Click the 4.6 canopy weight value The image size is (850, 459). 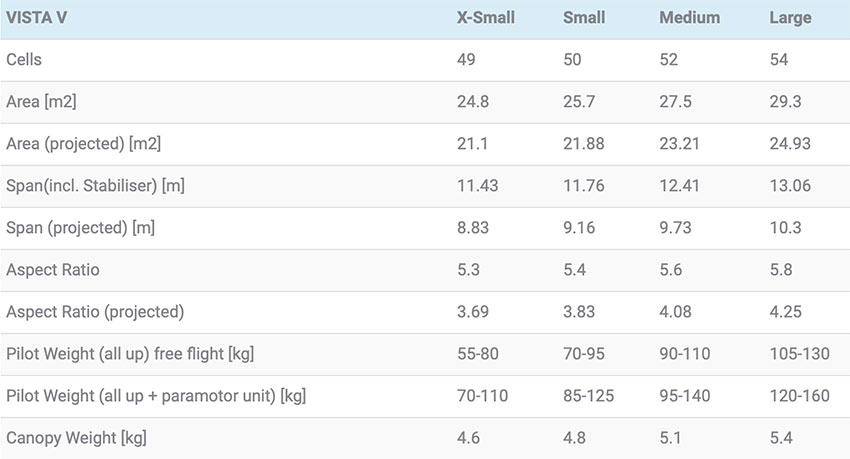468,438
